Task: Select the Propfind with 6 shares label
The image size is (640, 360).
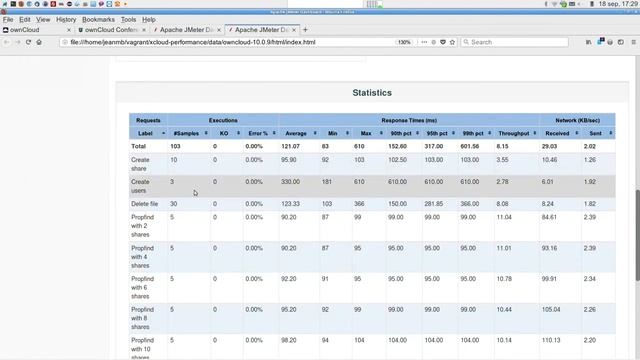Action: (x=142, y=287)
